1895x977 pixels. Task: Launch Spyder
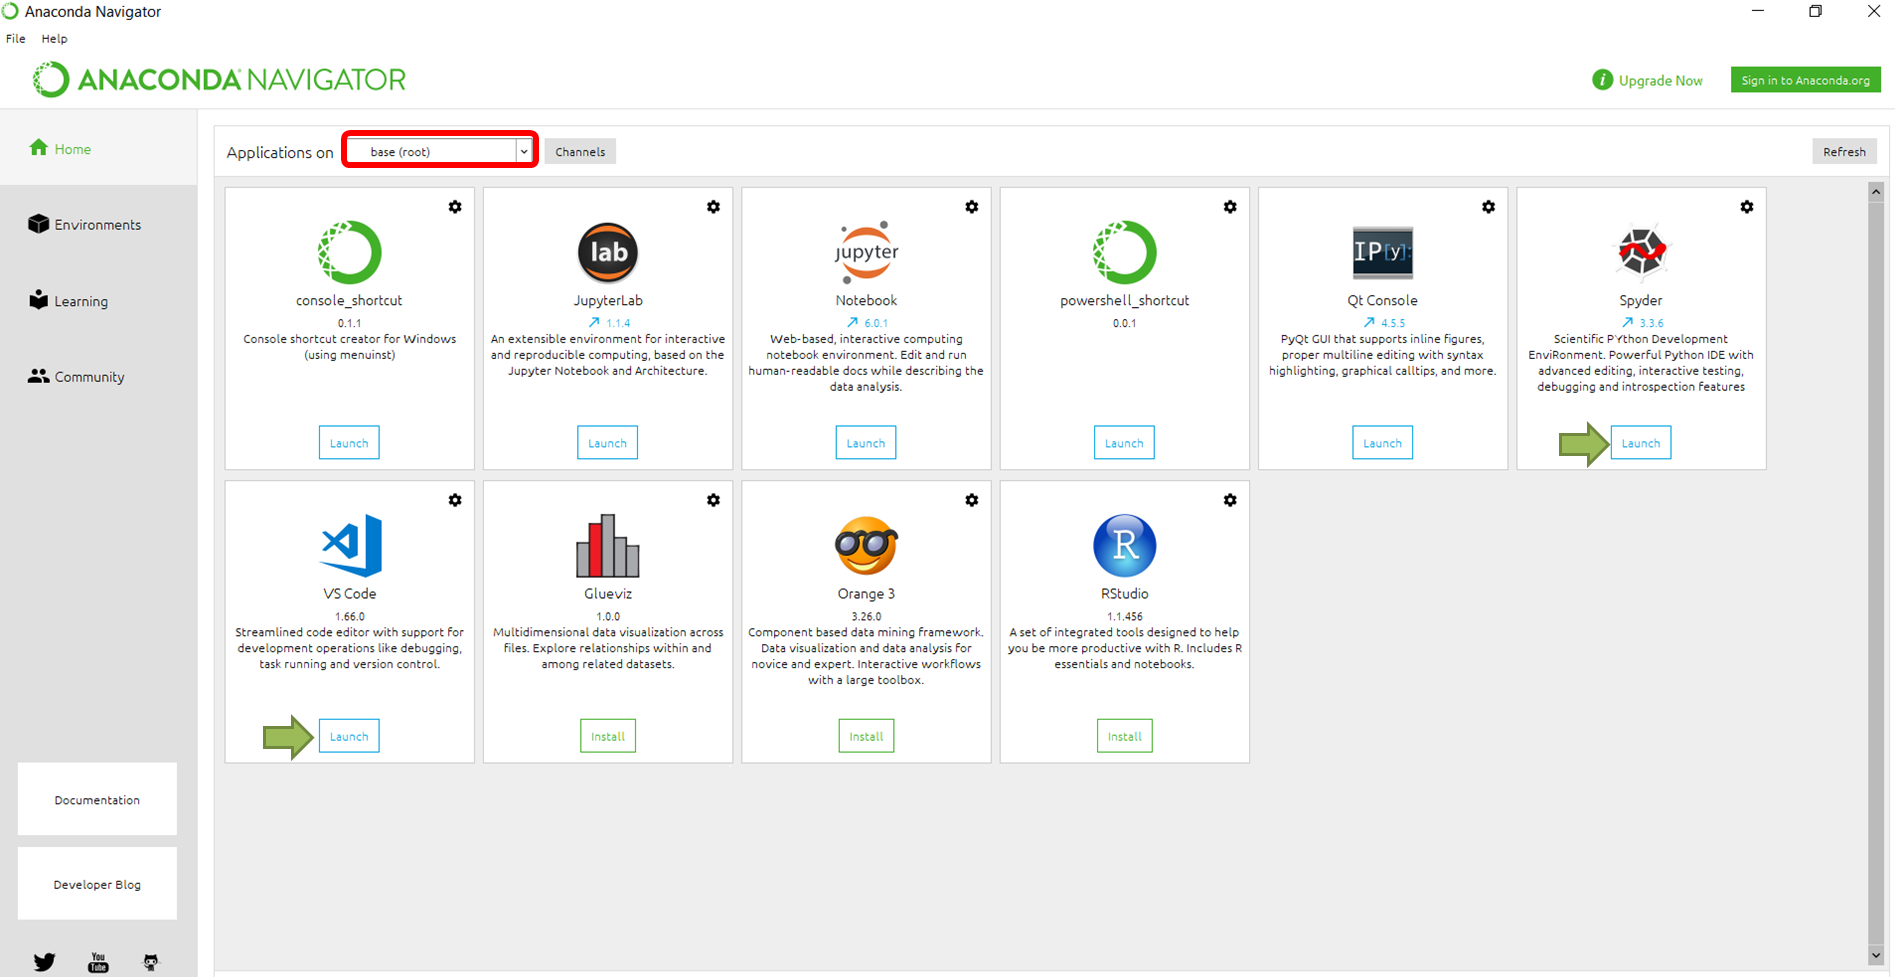(1641, 443)
